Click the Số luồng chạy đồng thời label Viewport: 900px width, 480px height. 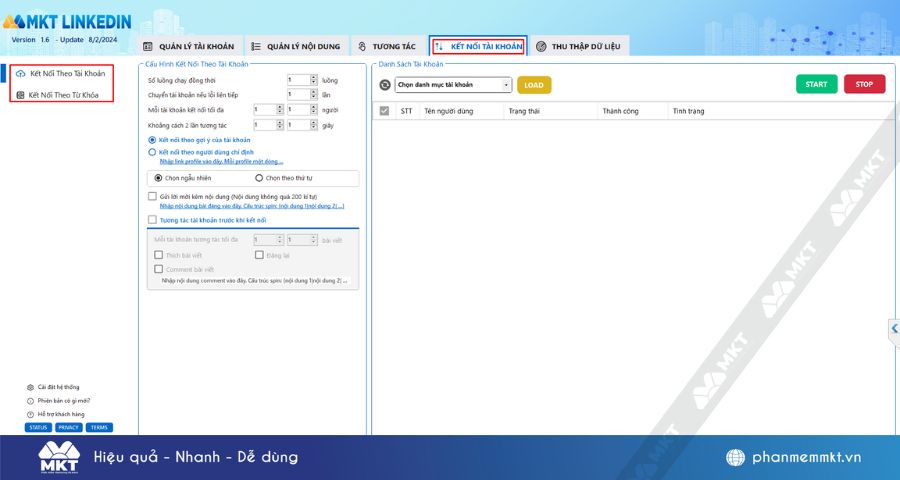182,81
